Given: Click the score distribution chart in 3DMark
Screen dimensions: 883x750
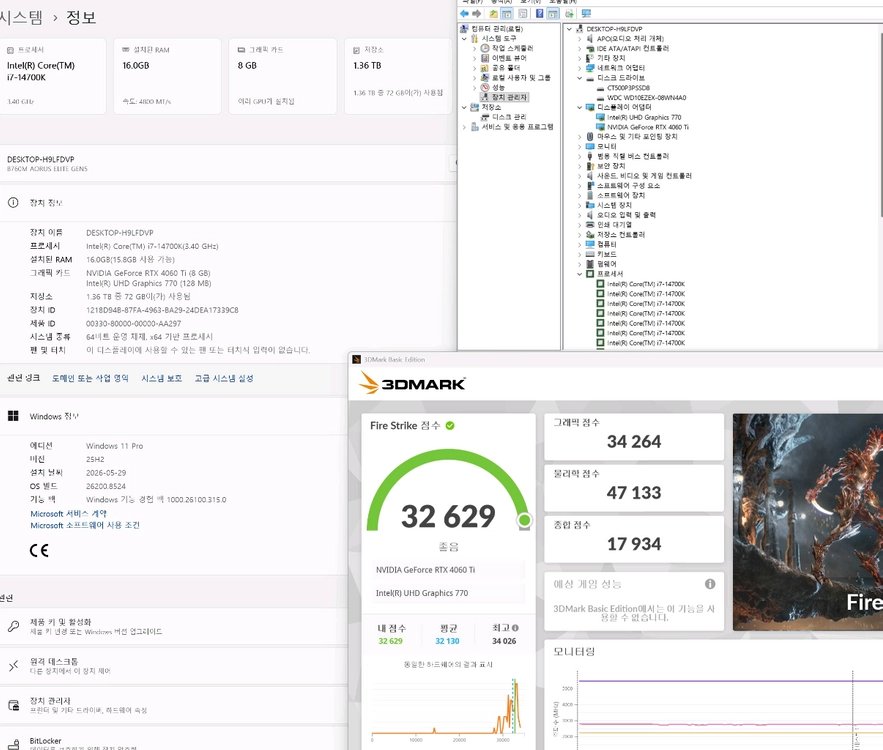Looking at the screenshot, I should click(x=449, y=709).
